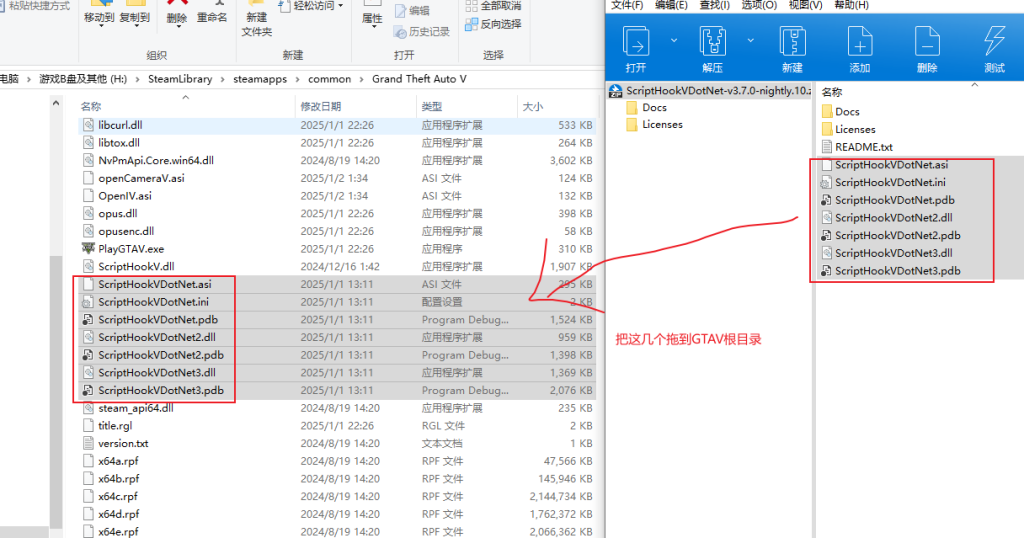This screenshot has height=538, width=1024.
Task: Click 历史记录 in the ribbon
Action: click(x=422, y=31)
